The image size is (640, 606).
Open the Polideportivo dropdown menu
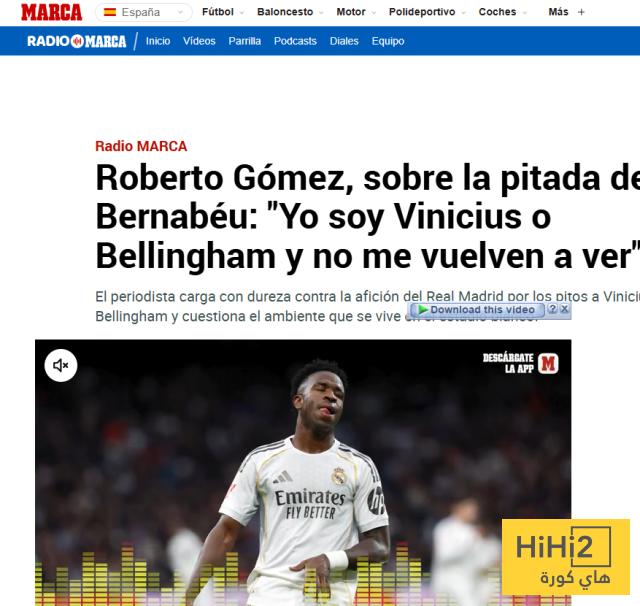click(427, 12)
